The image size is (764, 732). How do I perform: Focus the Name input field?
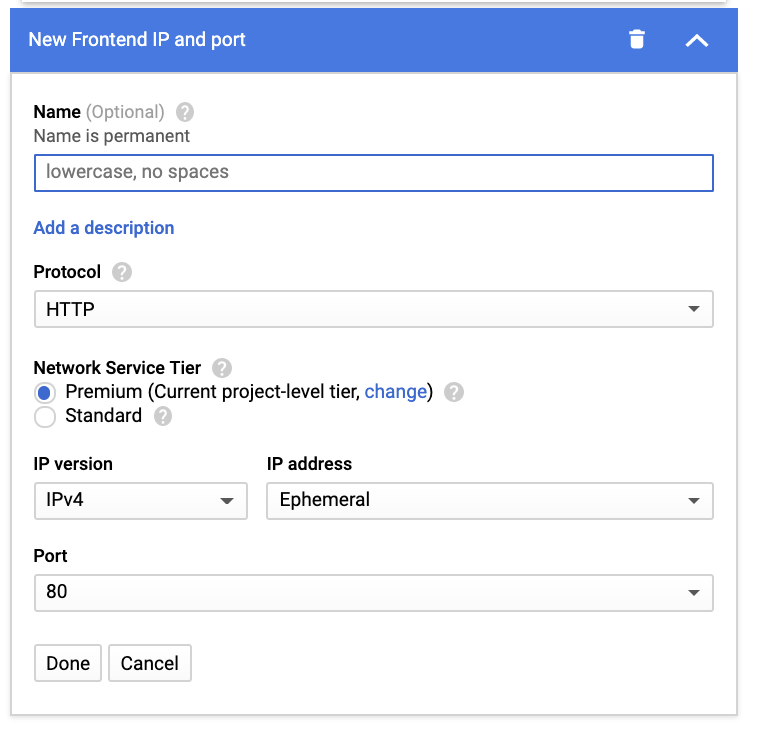[x=373, y=172]
